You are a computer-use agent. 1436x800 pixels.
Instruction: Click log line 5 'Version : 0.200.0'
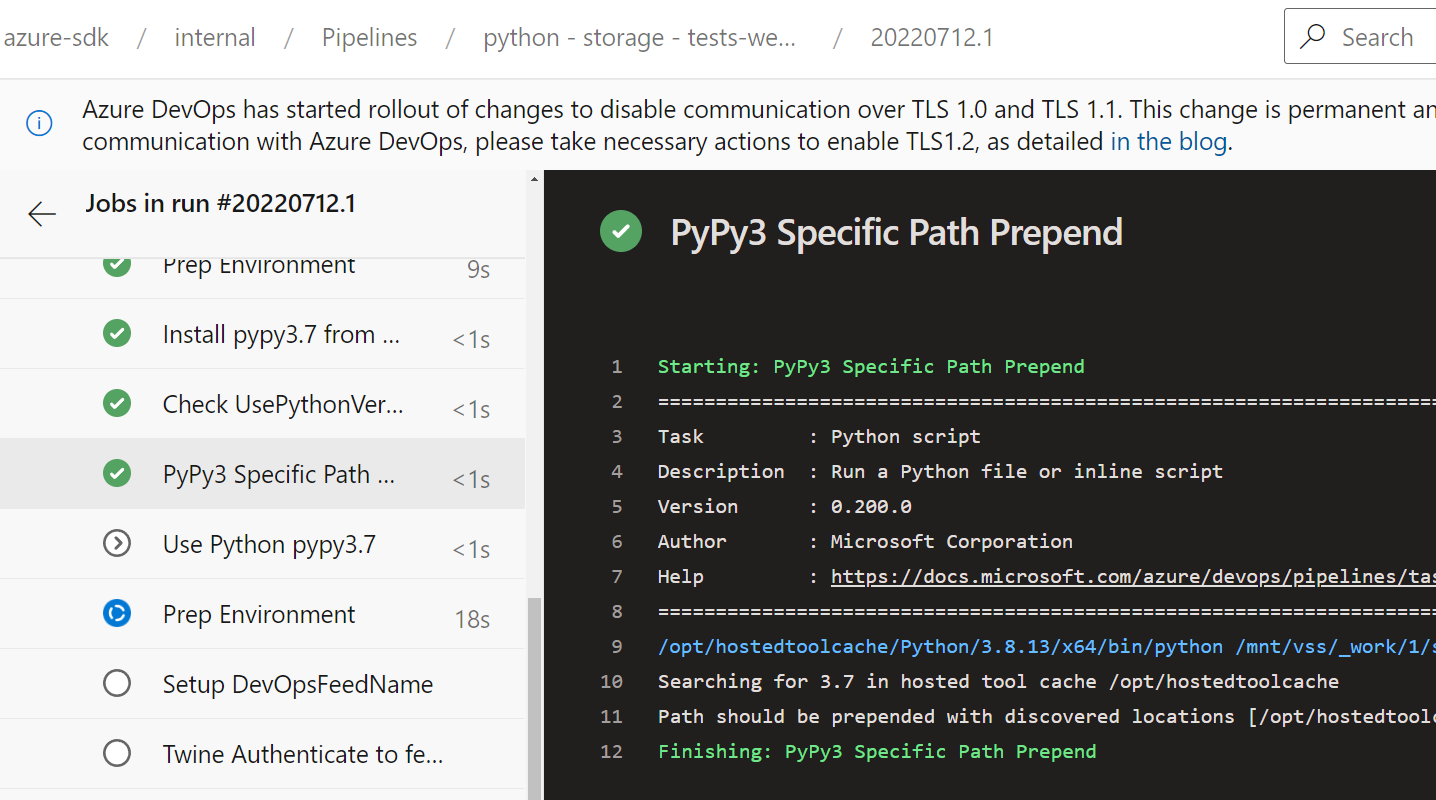pyautogui.click(x=785, y=506)
